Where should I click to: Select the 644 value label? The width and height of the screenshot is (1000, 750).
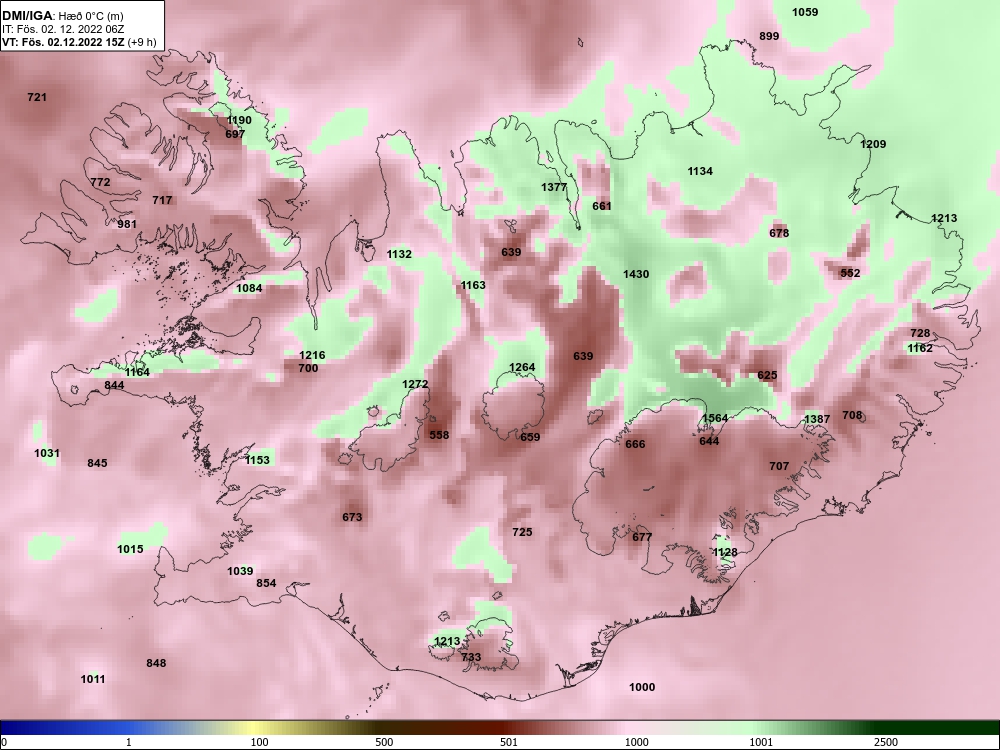(709, 442)
